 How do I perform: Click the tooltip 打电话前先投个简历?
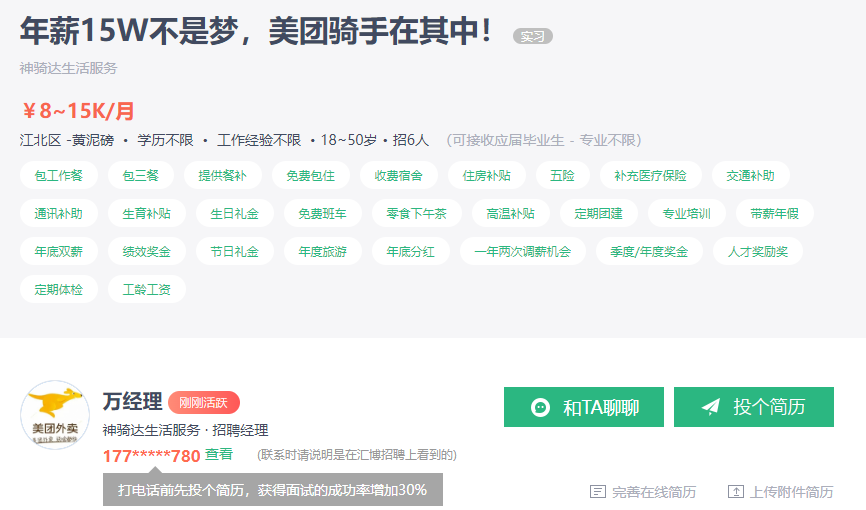pyautogui.click(x=273, y=490)
